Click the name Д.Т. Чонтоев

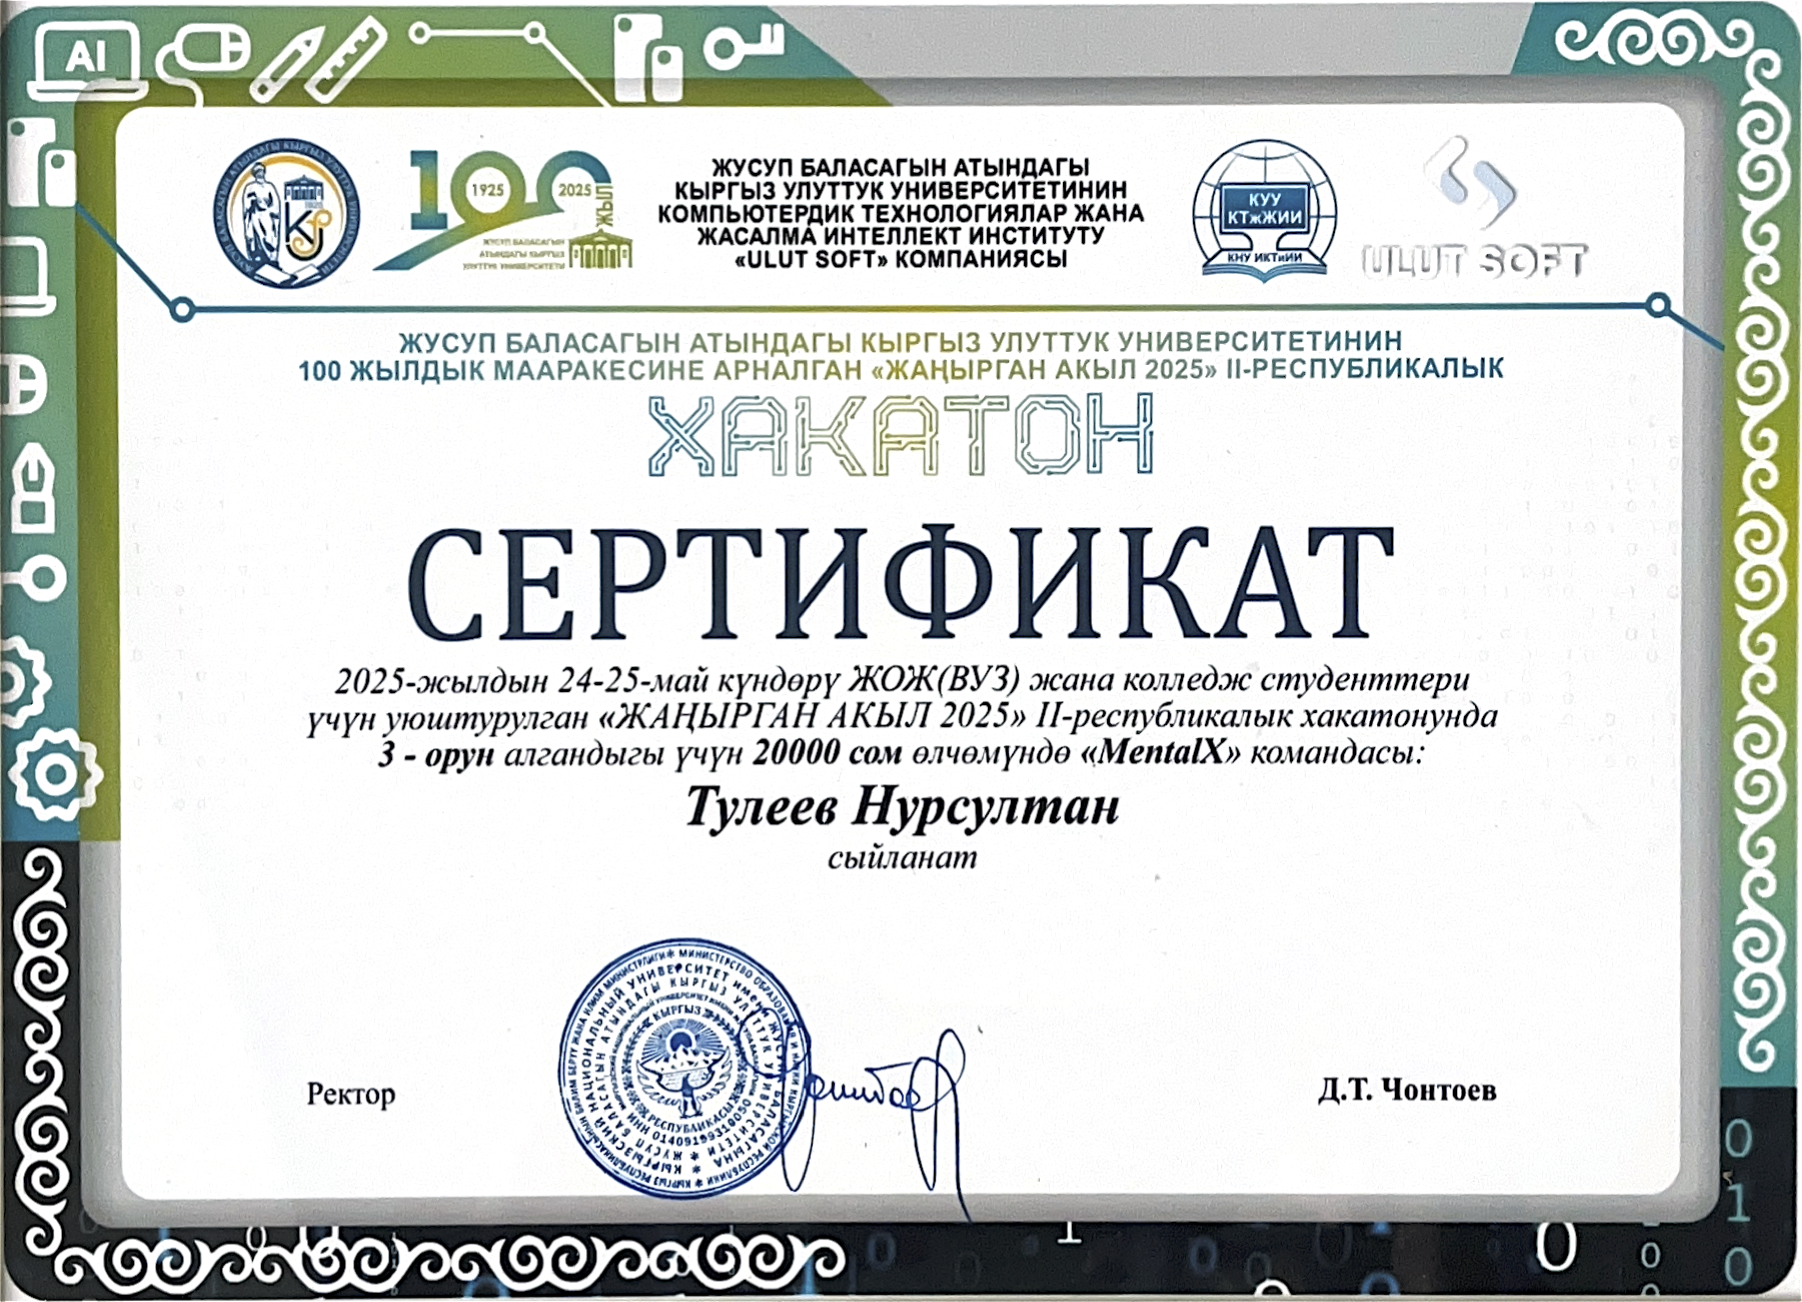coord(1406,1090)
